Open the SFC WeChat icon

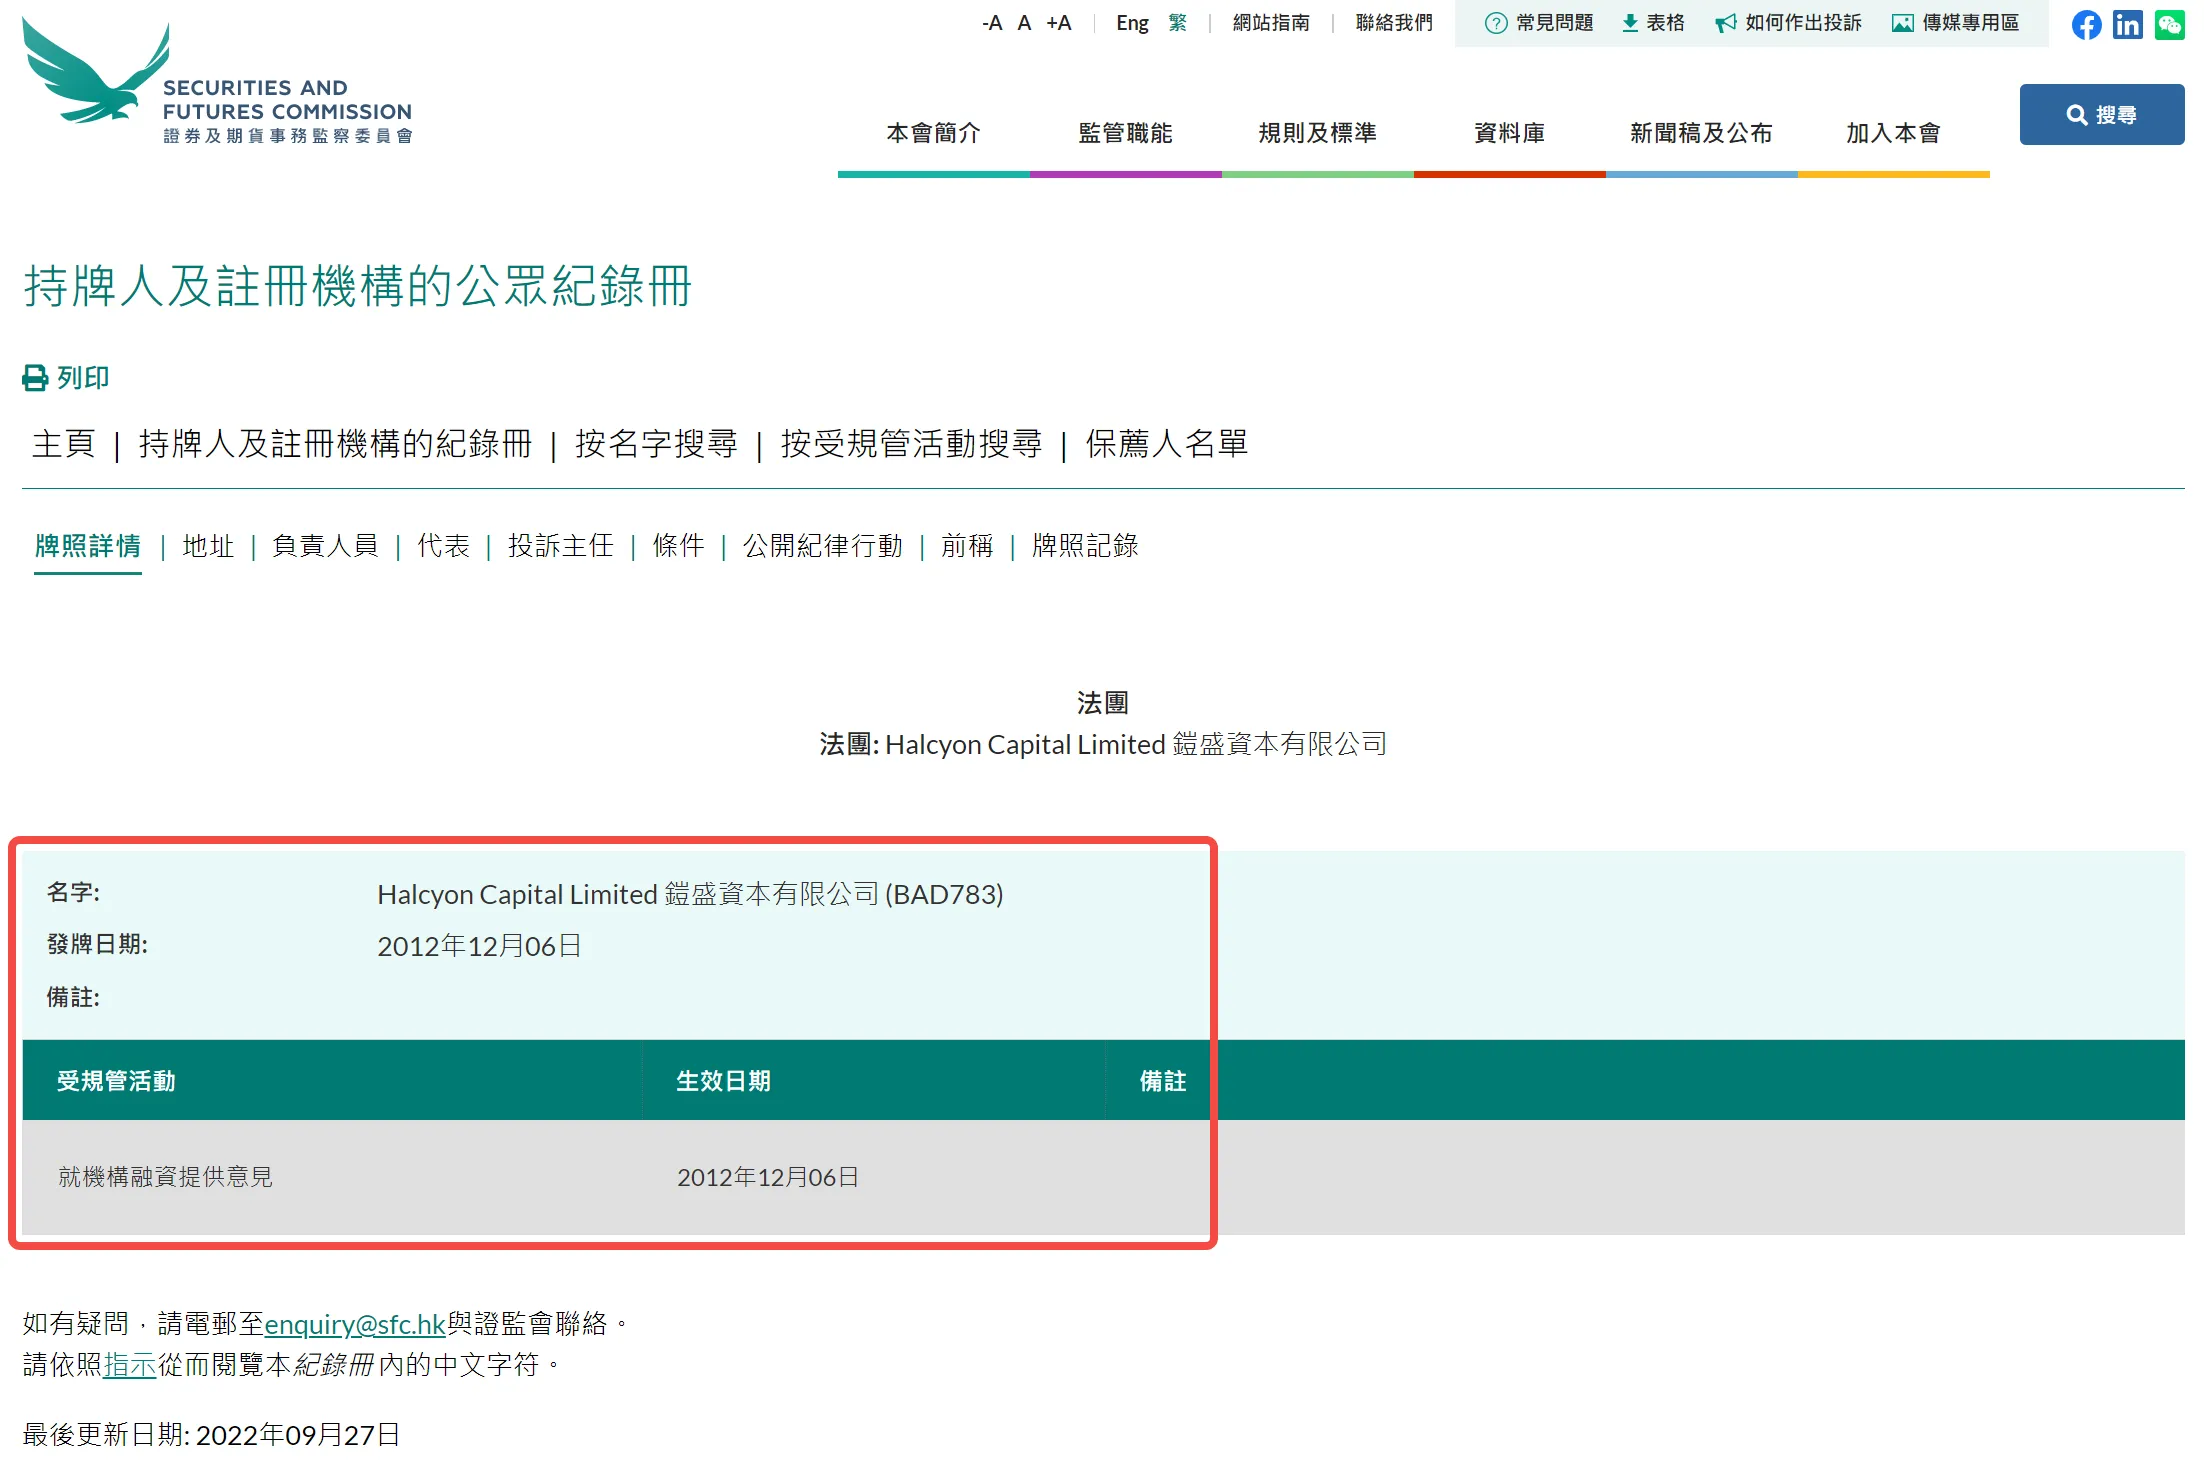[x=2169, y=24]
